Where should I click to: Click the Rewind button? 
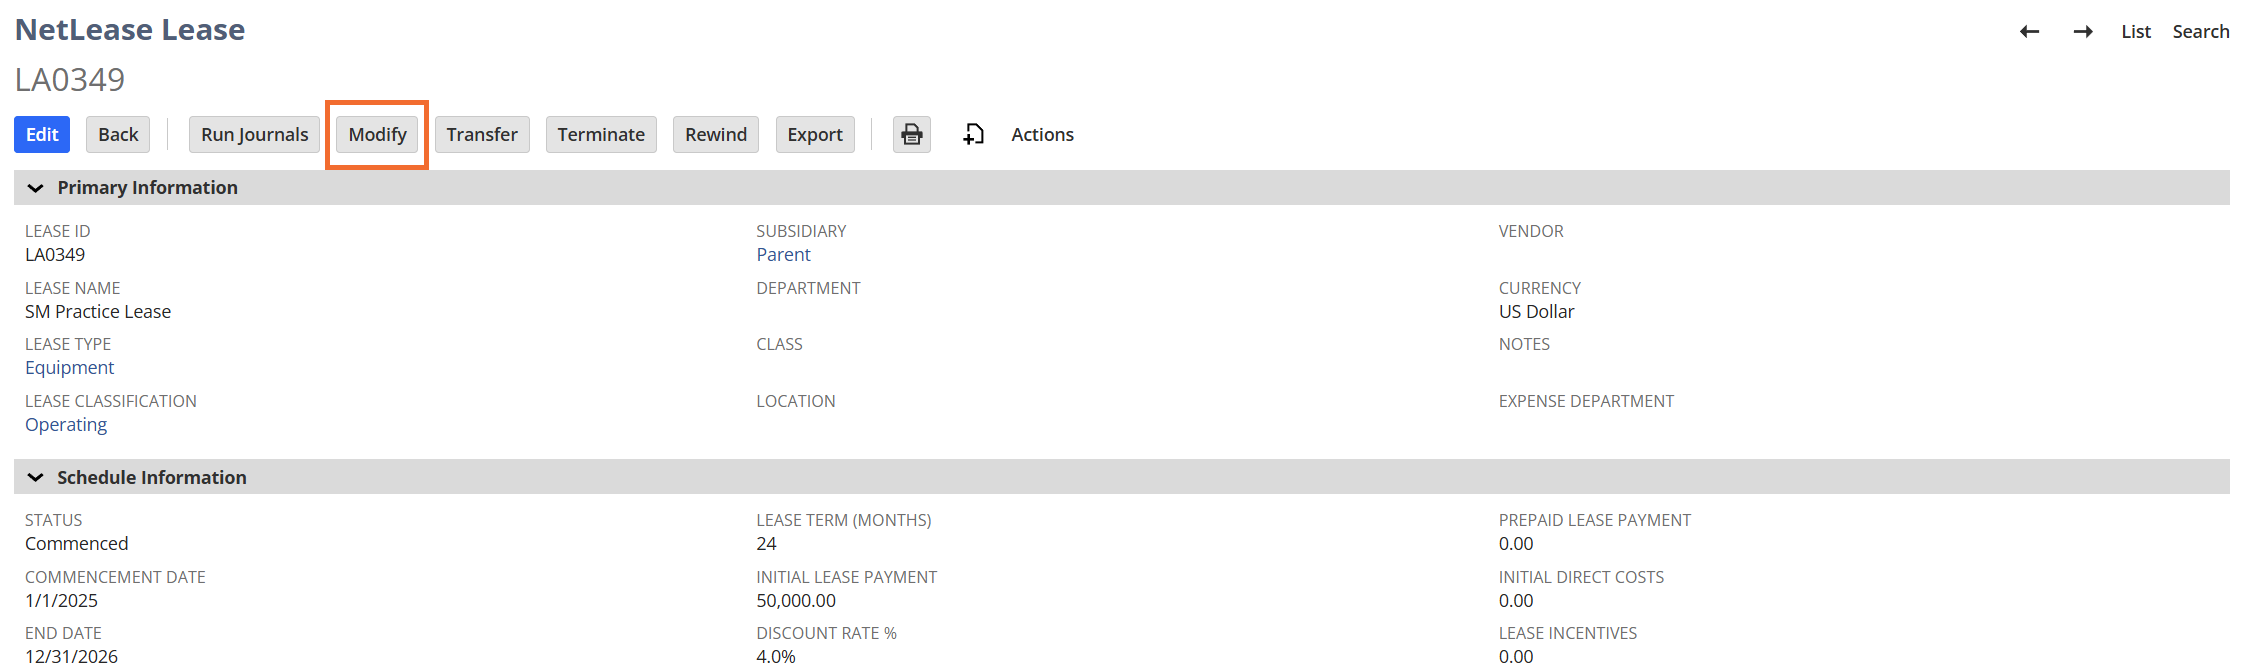(x=716, y=134)
